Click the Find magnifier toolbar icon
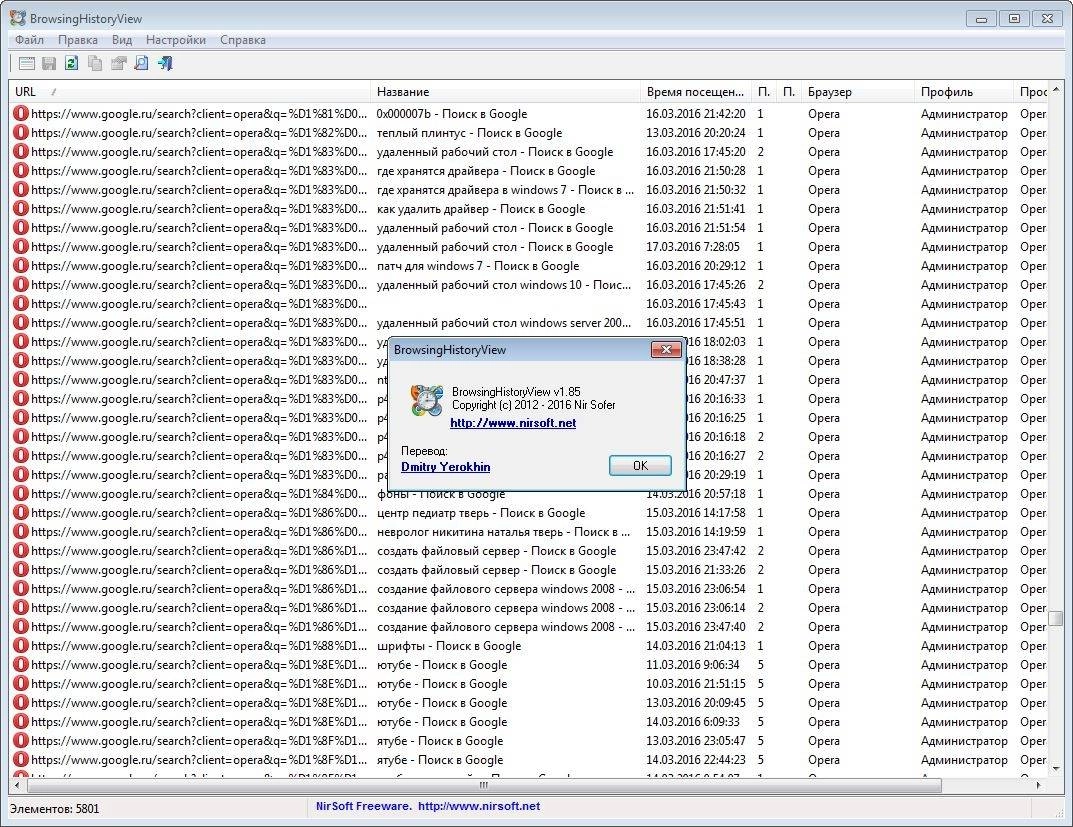This screenshot has width=1073, height=827. click(141, 64)
